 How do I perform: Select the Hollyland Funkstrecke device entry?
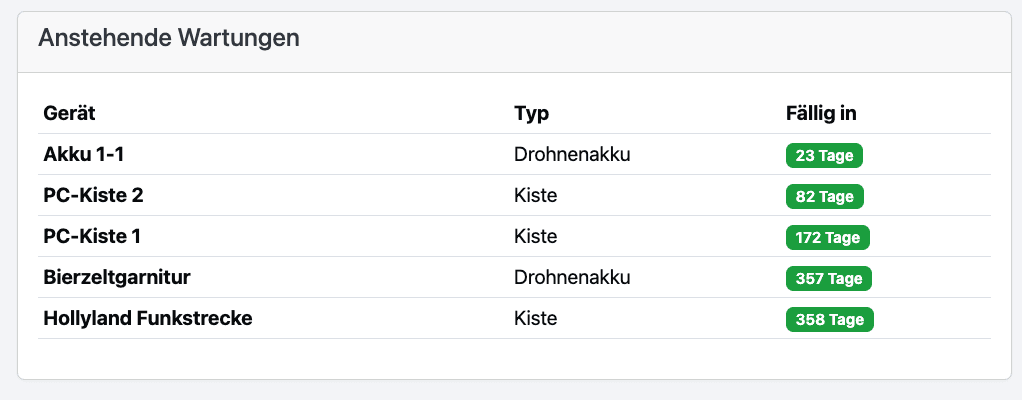[148, 319]
